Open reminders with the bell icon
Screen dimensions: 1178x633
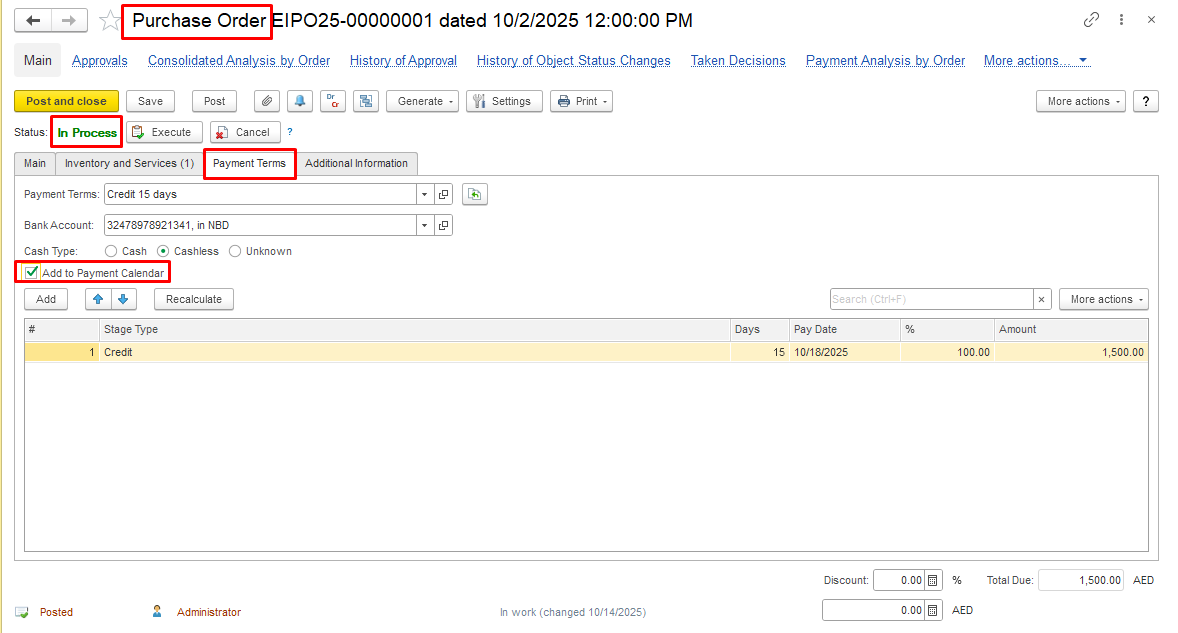tap(300, 101)
